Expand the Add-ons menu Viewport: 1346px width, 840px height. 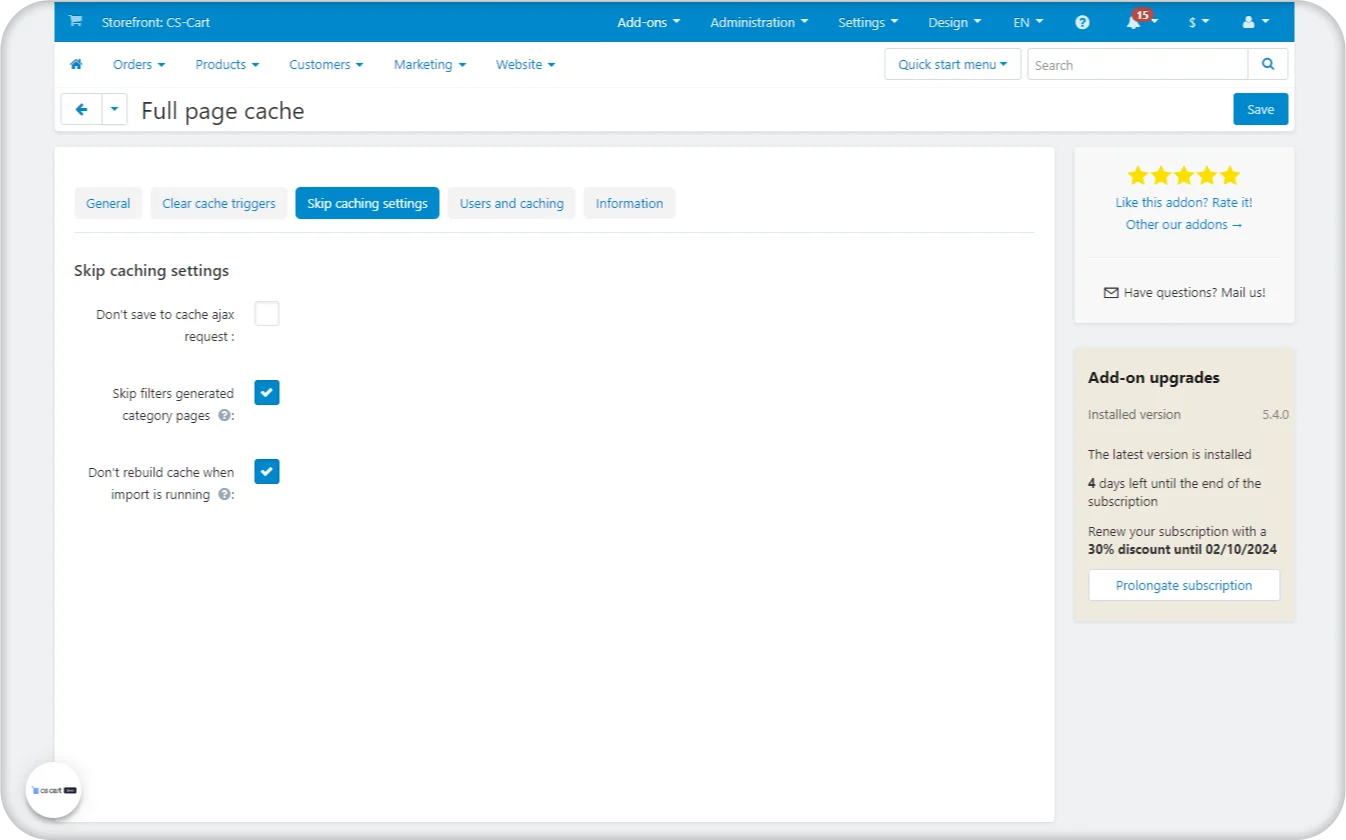coord(649,22)
